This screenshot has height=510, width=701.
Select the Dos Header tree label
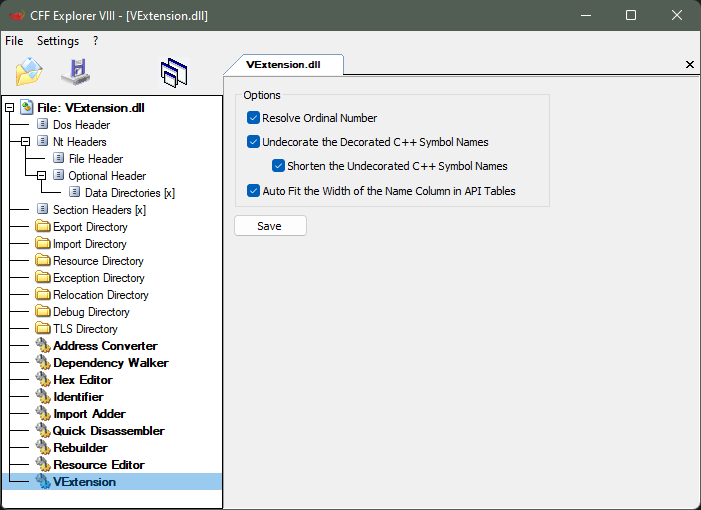81,125
